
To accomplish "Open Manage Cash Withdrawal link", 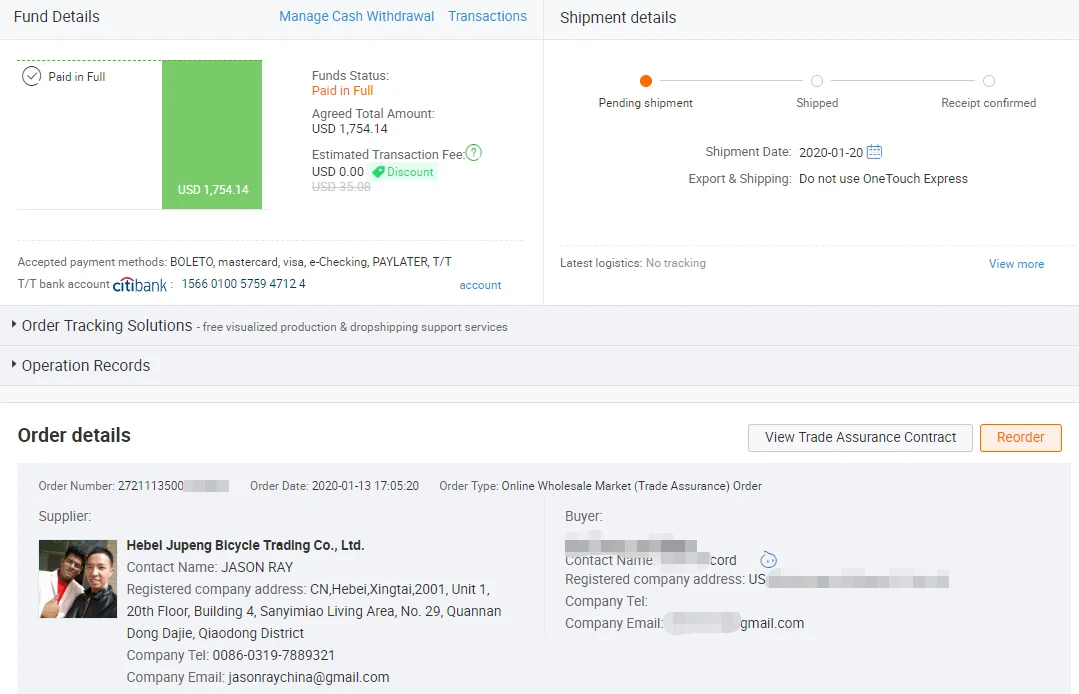I will pos(357,16).
